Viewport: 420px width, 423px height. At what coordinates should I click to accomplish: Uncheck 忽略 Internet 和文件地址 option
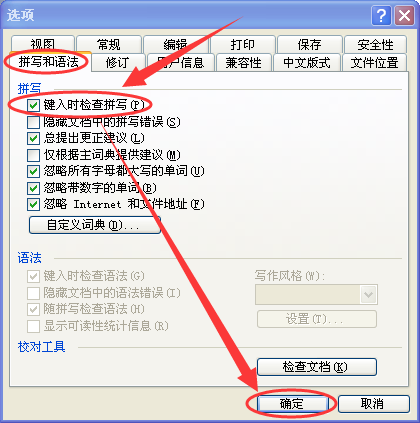pyautogui.click(x=33, y=204)
